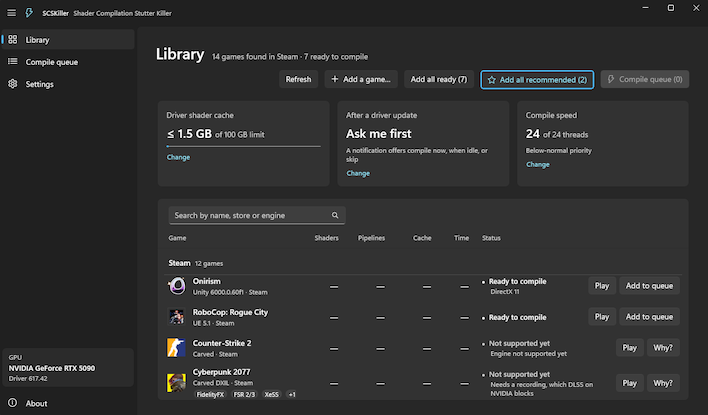
Task: Open the Compile queue (0) button
Action: tap(644, 79)
